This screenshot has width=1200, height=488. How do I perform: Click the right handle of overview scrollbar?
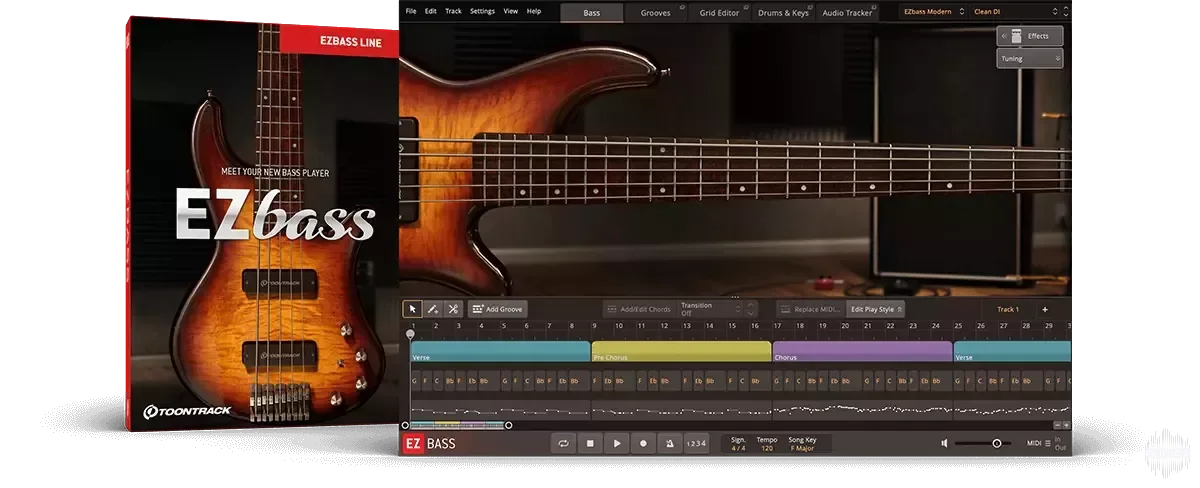point(508,425)
